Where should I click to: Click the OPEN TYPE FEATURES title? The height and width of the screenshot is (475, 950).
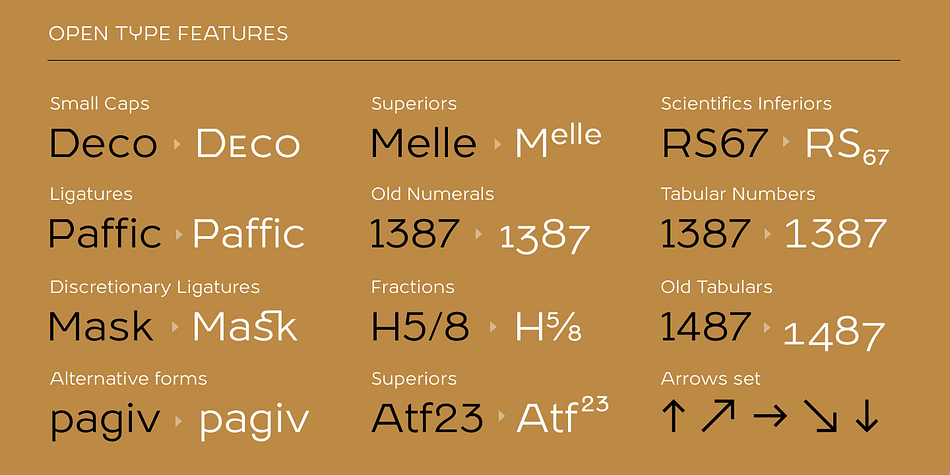click(168, 34)
